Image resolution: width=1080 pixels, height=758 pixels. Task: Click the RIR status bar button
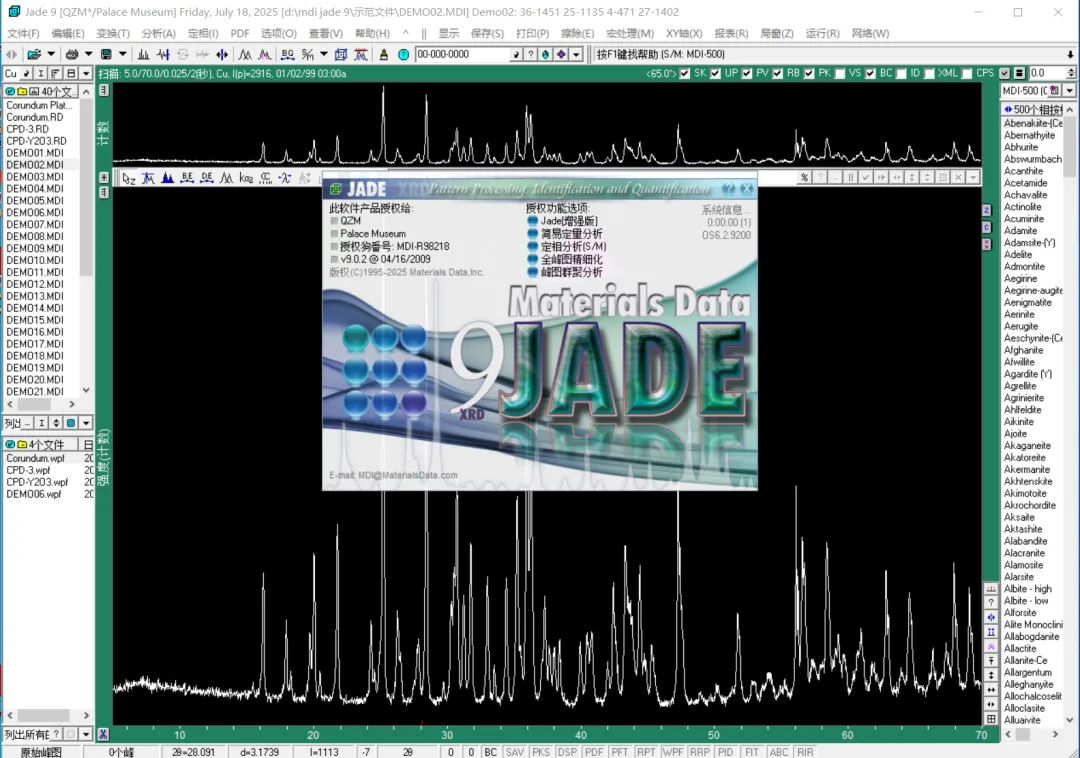pyautogui.click(x=804, y=752)
